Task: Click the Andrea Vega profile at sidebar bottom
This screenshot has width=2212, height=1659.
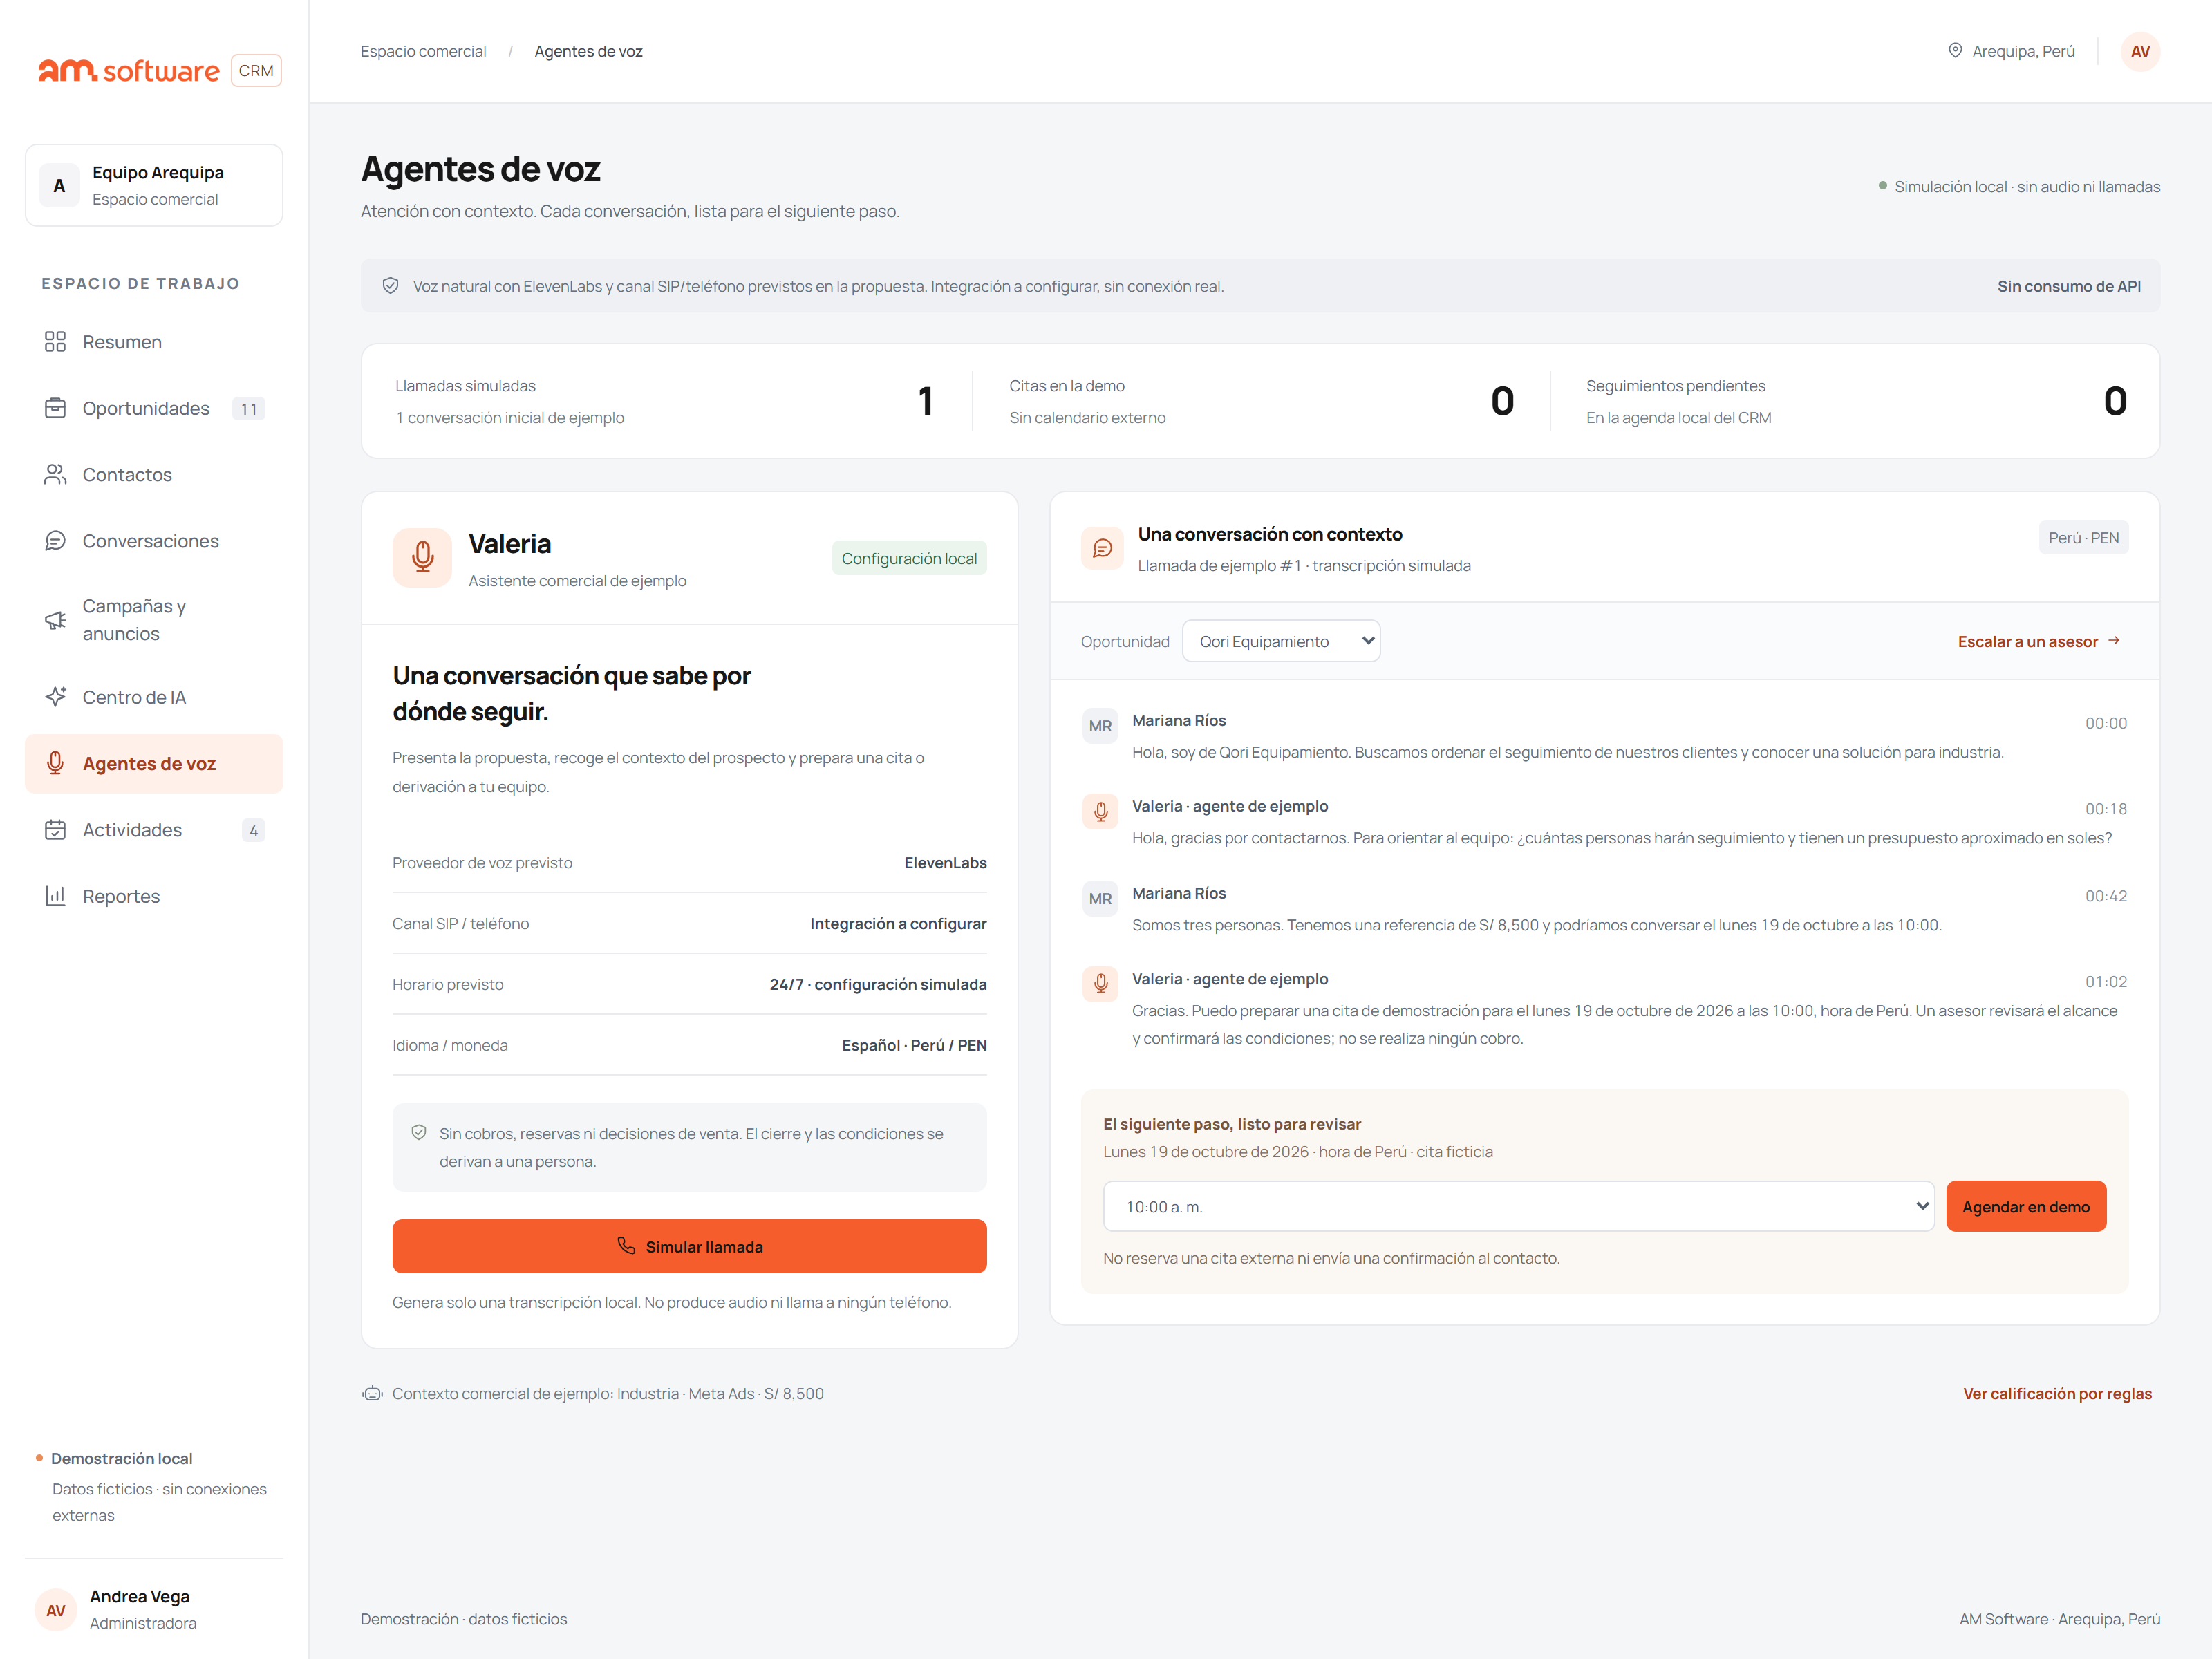Action: pyautogui.click(x=154, y=1609)
